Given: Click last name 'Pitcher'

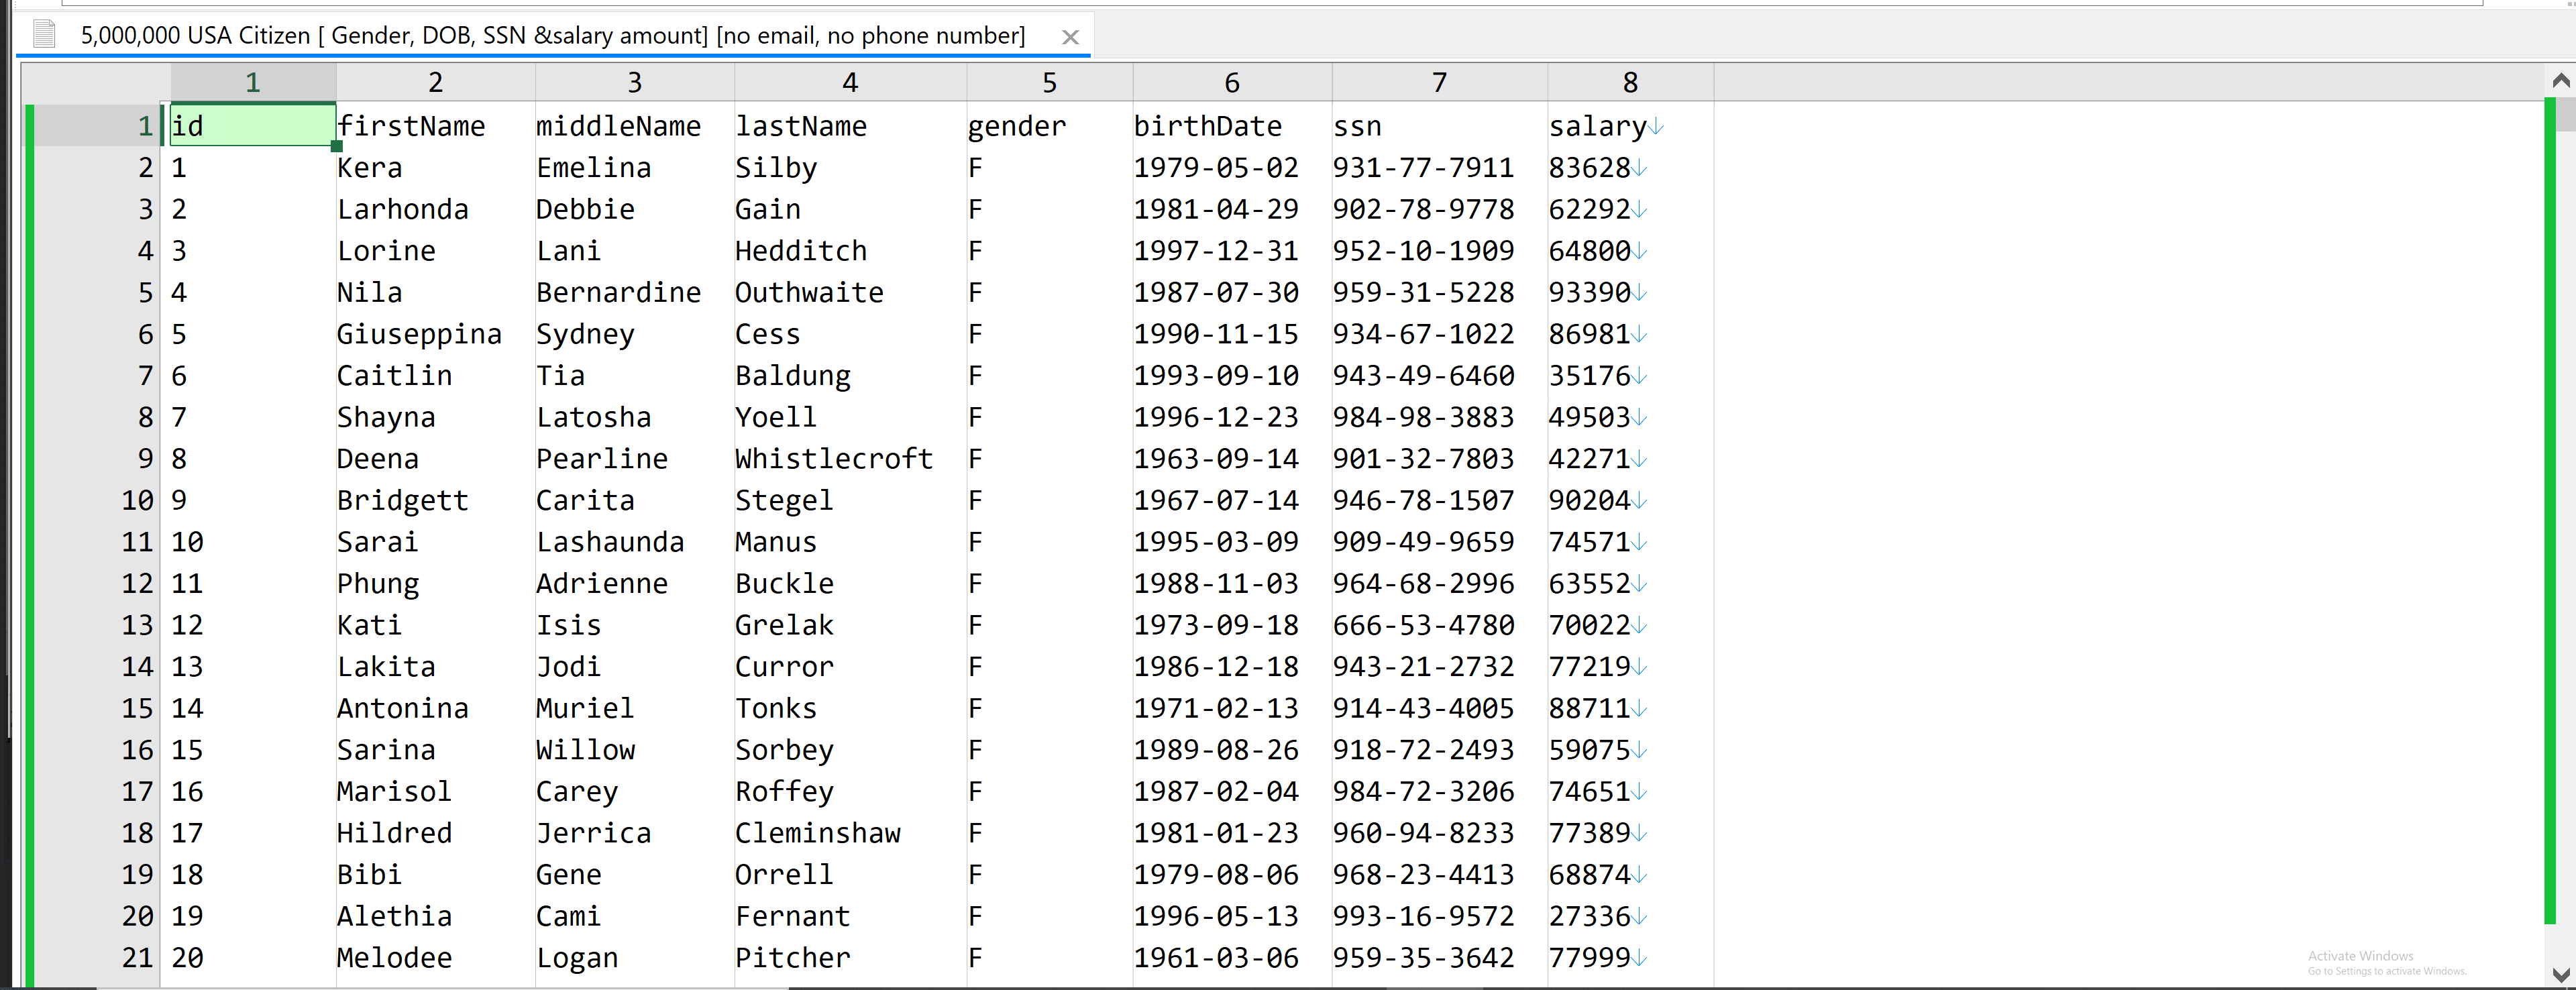Looking at the screenshot, I should pos(793,958).
